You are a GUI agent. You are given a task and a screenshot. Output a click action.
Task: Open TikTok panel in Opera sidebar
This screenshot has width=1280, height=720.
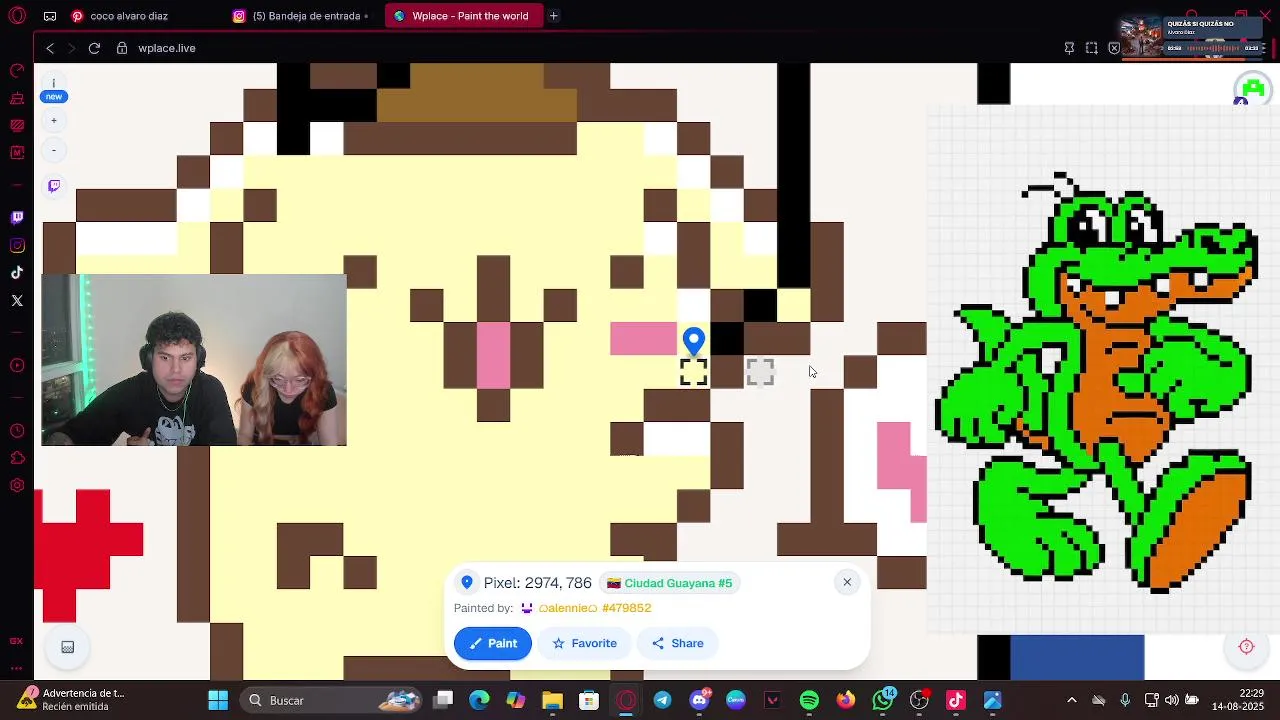coord(17,272)
